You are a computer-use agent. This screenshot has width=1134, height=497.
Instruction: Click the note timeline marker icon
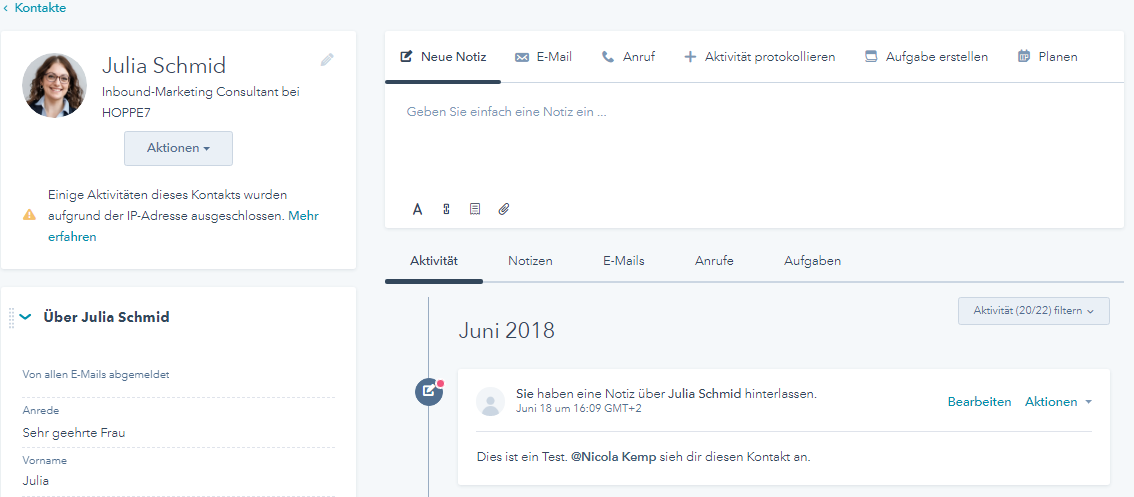click(x=429, y=391)
